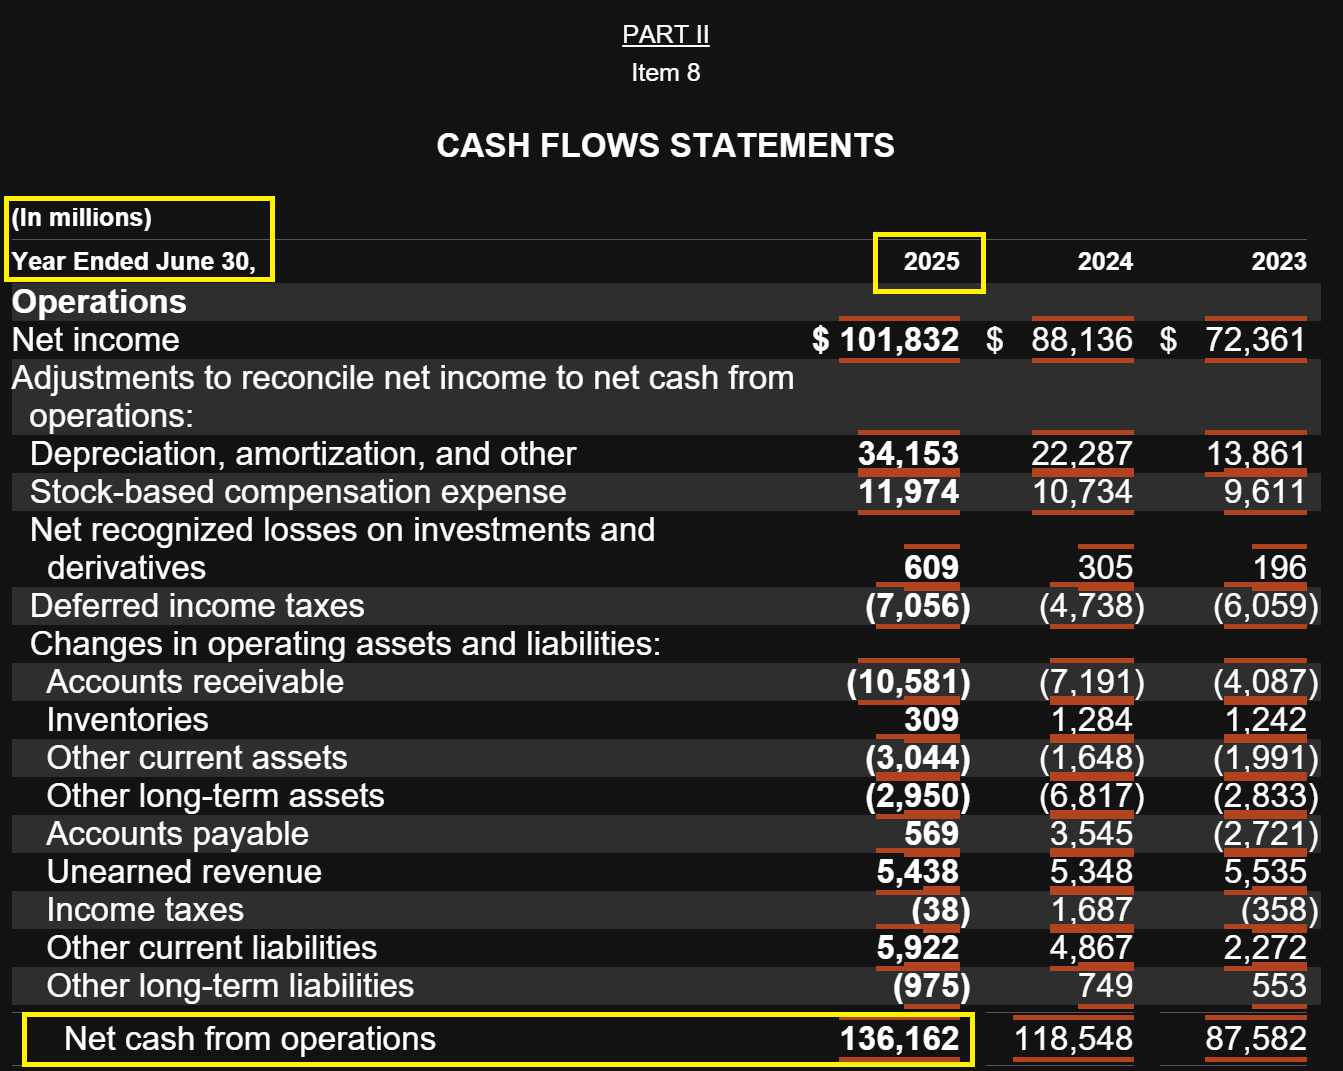
Task: Select other long-term liabilities value 749
Action: [x=1105, y=986]
